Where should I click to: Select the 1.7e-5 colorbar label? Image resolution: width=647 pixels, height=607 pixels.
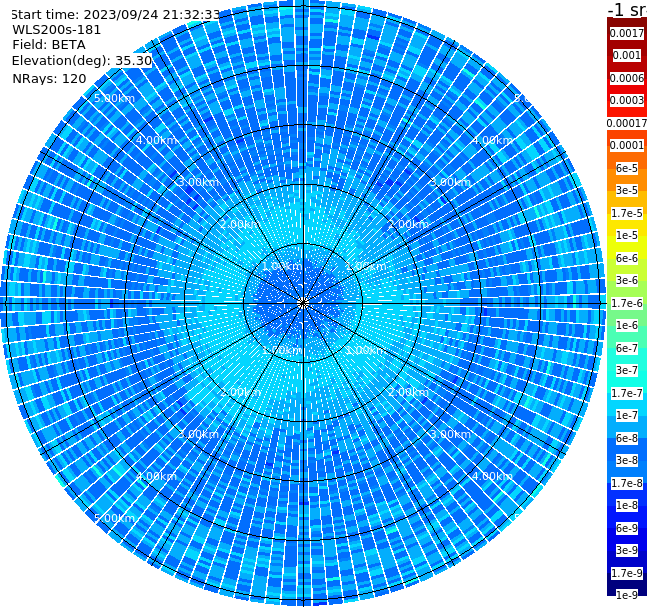[x=627, y=213]
